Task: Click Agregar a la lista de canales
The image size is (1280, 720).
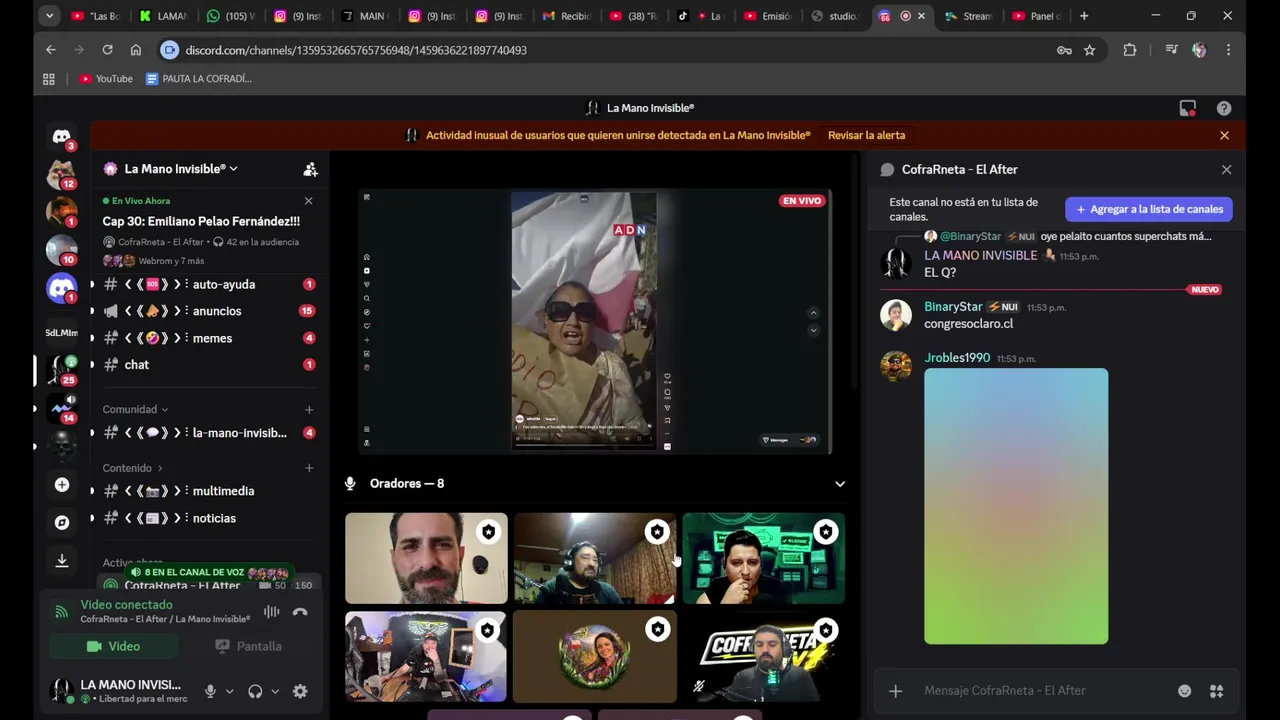Action: tap(1148, 209)
